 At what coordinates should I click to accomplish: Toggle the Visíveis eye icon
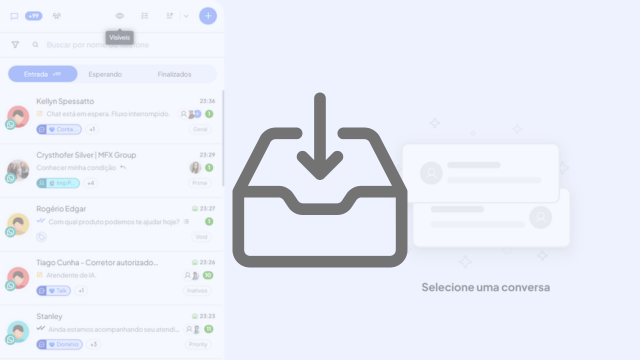pos(120,16)
